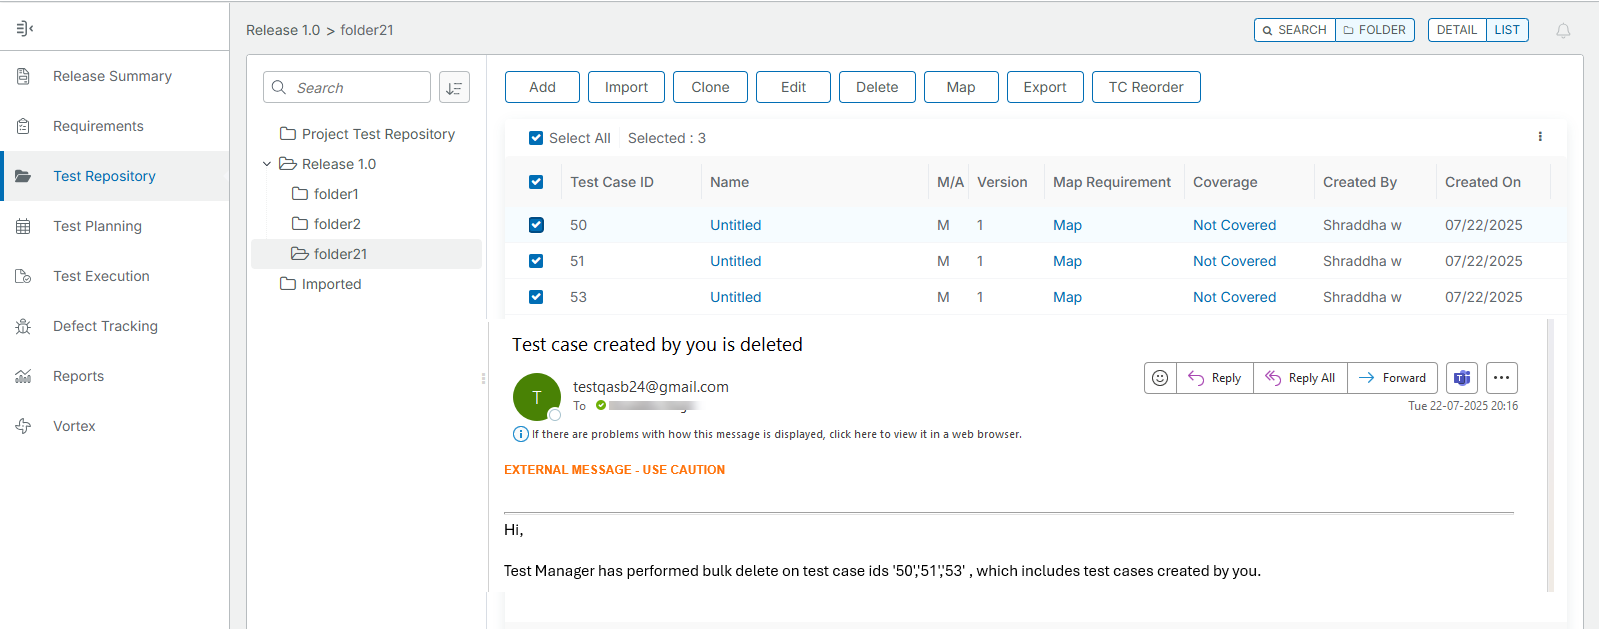Collapse the left sidebar menu icon
This screenshot has height=629, width=1599.
(25, 29)
